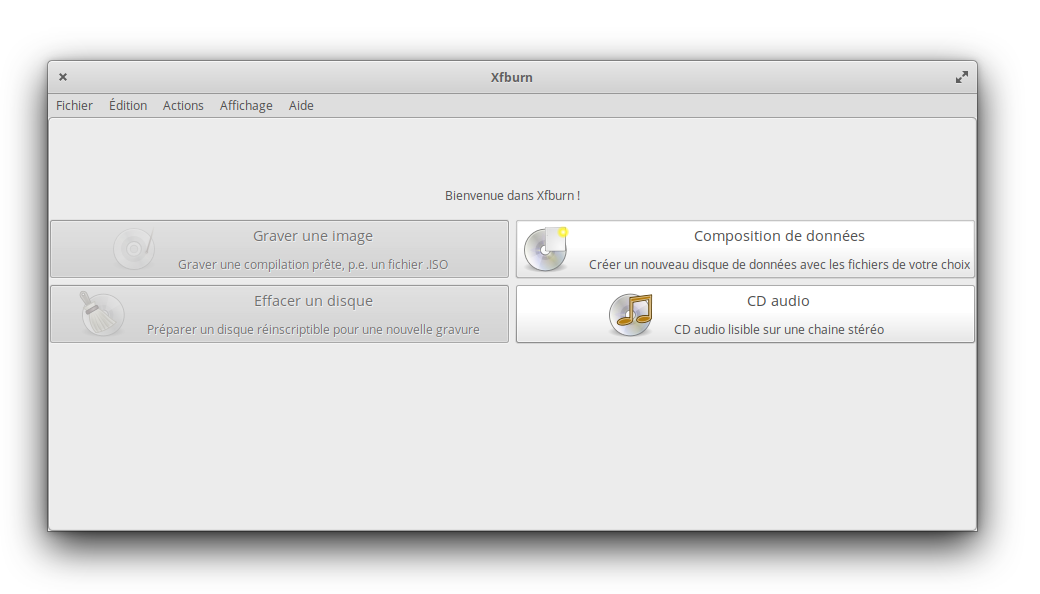Click the Xfburn window title
This screenshot has height=594, width=1040.
coord(511,77)
